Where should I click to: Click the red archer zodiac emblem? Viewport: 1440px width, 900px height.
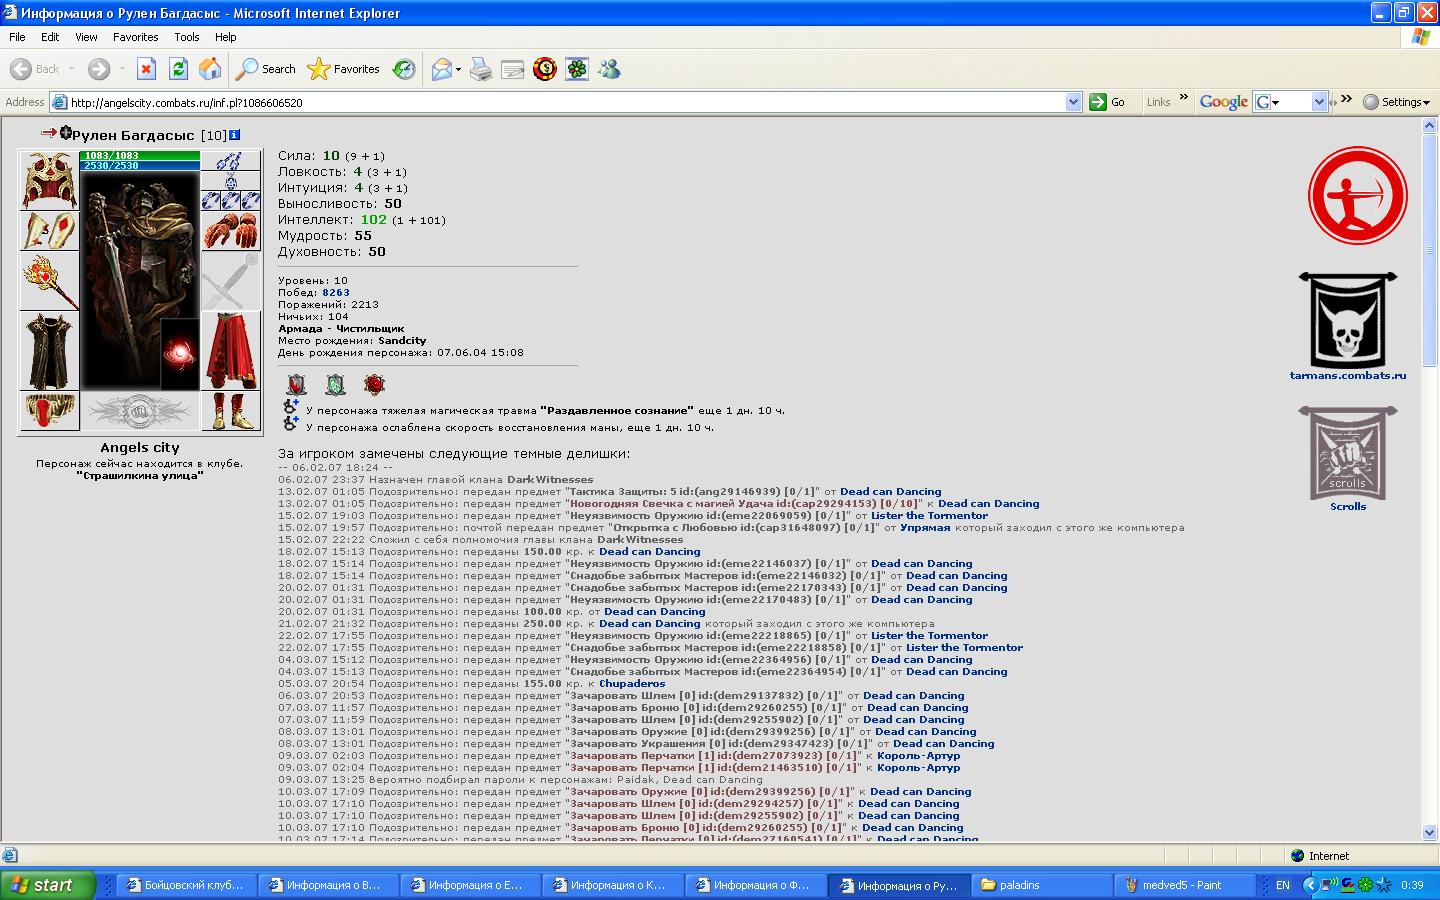tap(1357, 196)
